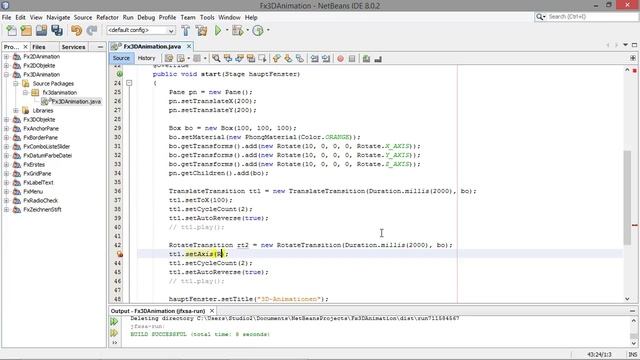Open the Refactor menu

tap(107, 18)
